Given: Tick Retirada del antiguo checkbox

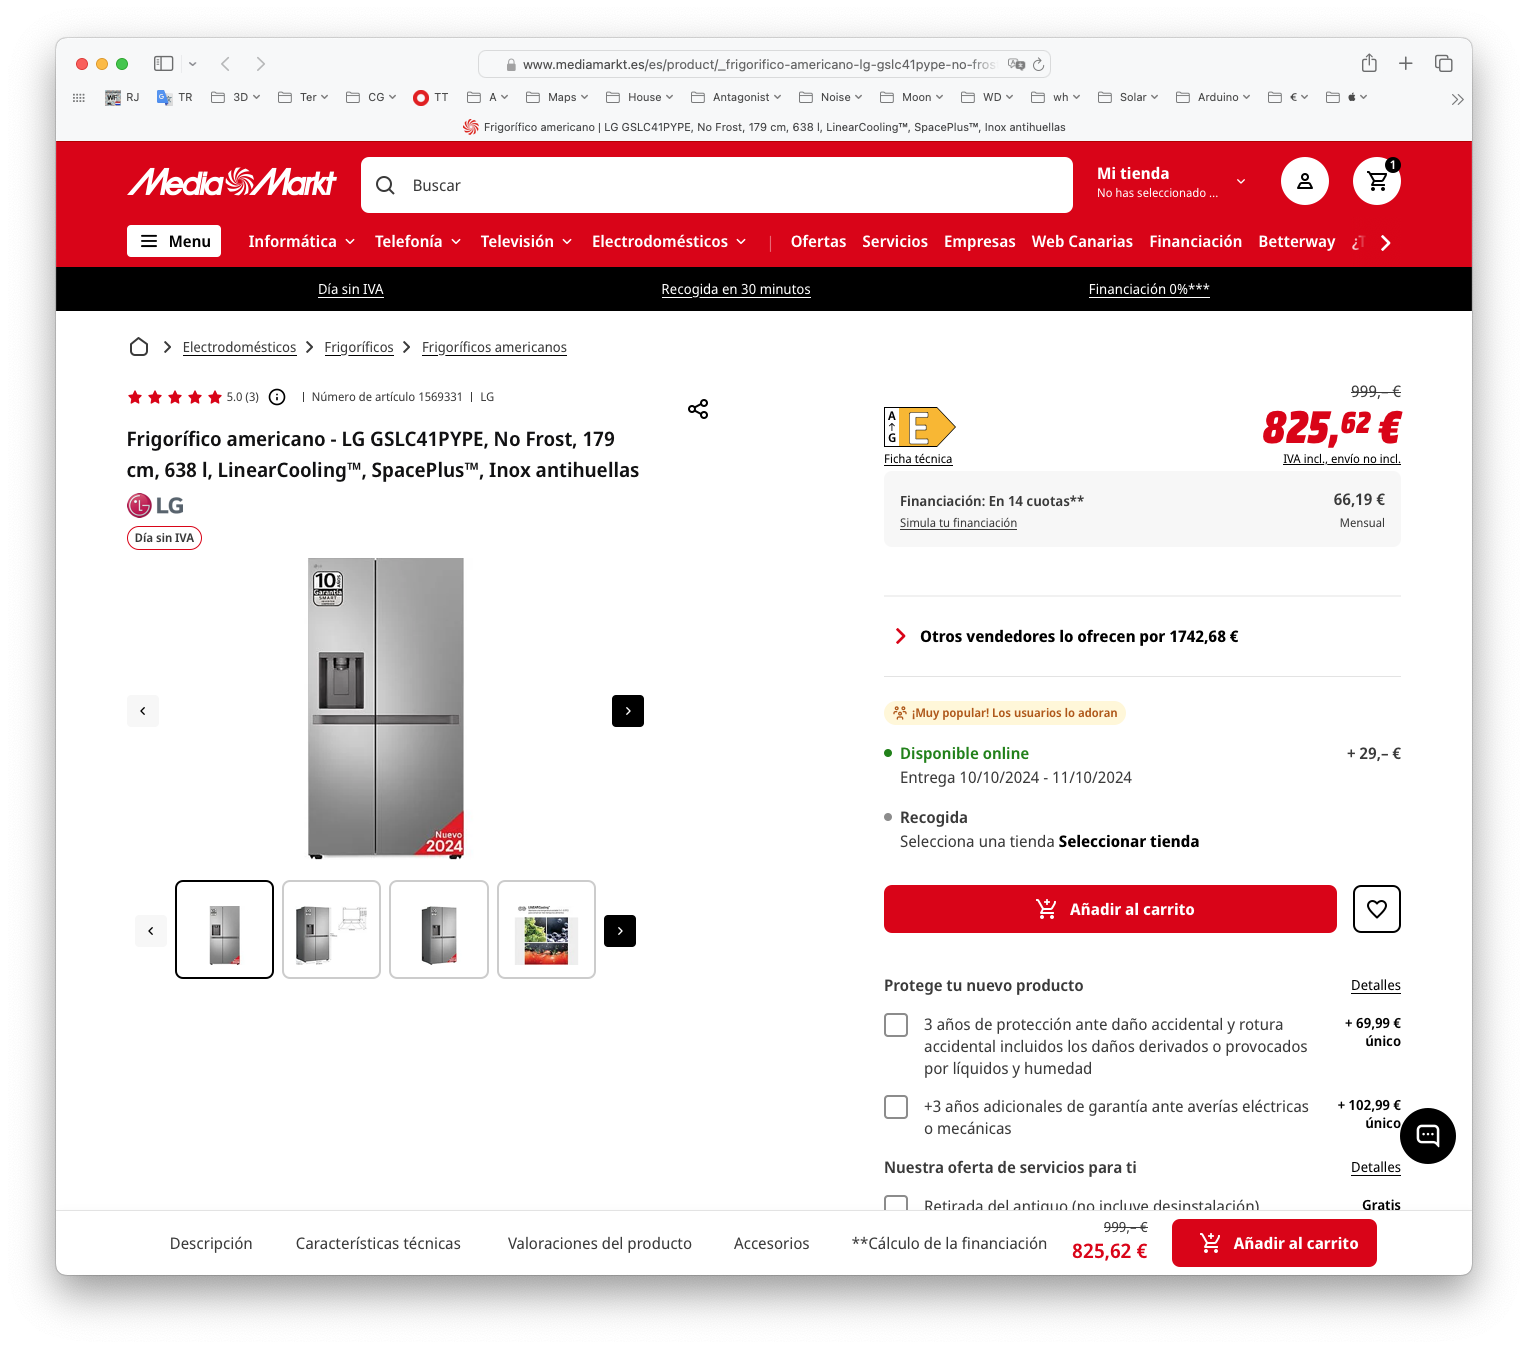Looking at the screenshot, I should point(896,1203).
